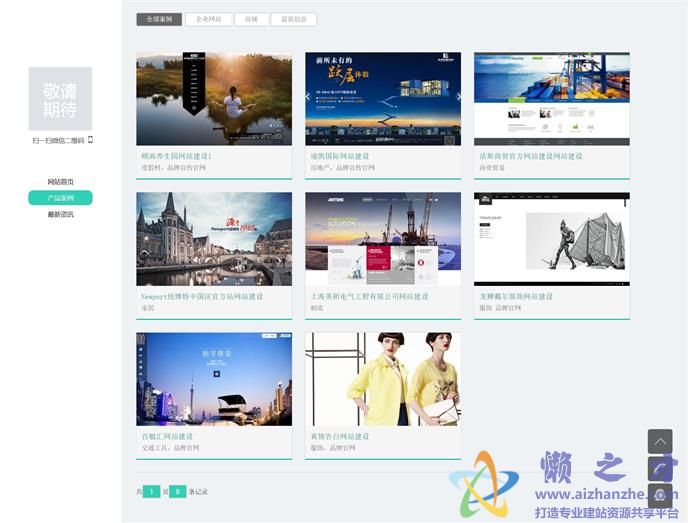688x523 pixels.
Task: Choose the 最新创意 filter tab
Action: [x=293, y=19]
